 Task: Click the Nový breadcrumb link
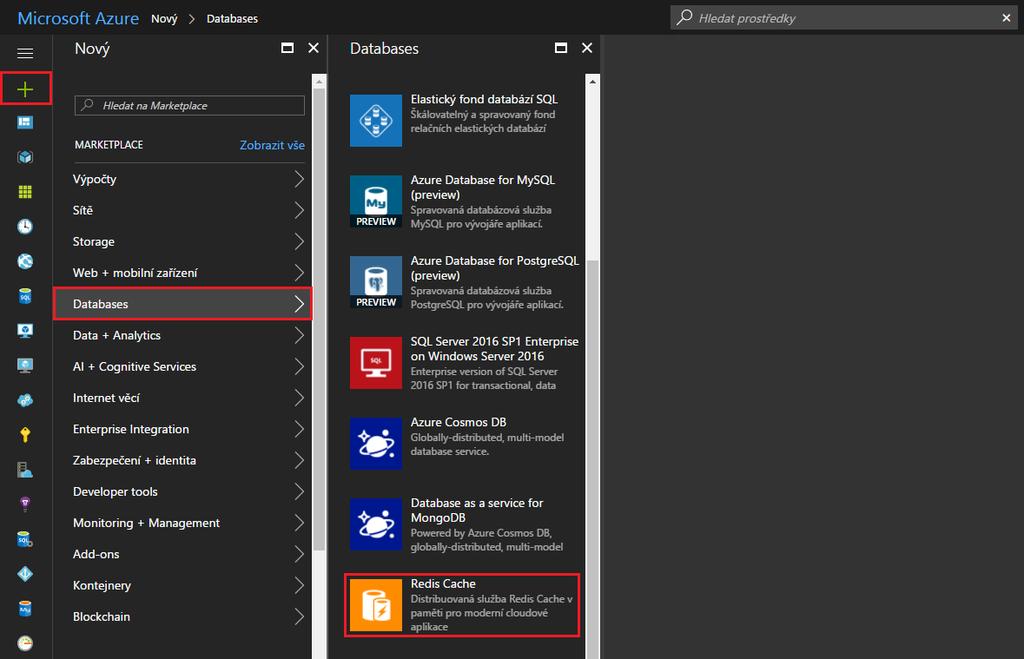(164, 18)
